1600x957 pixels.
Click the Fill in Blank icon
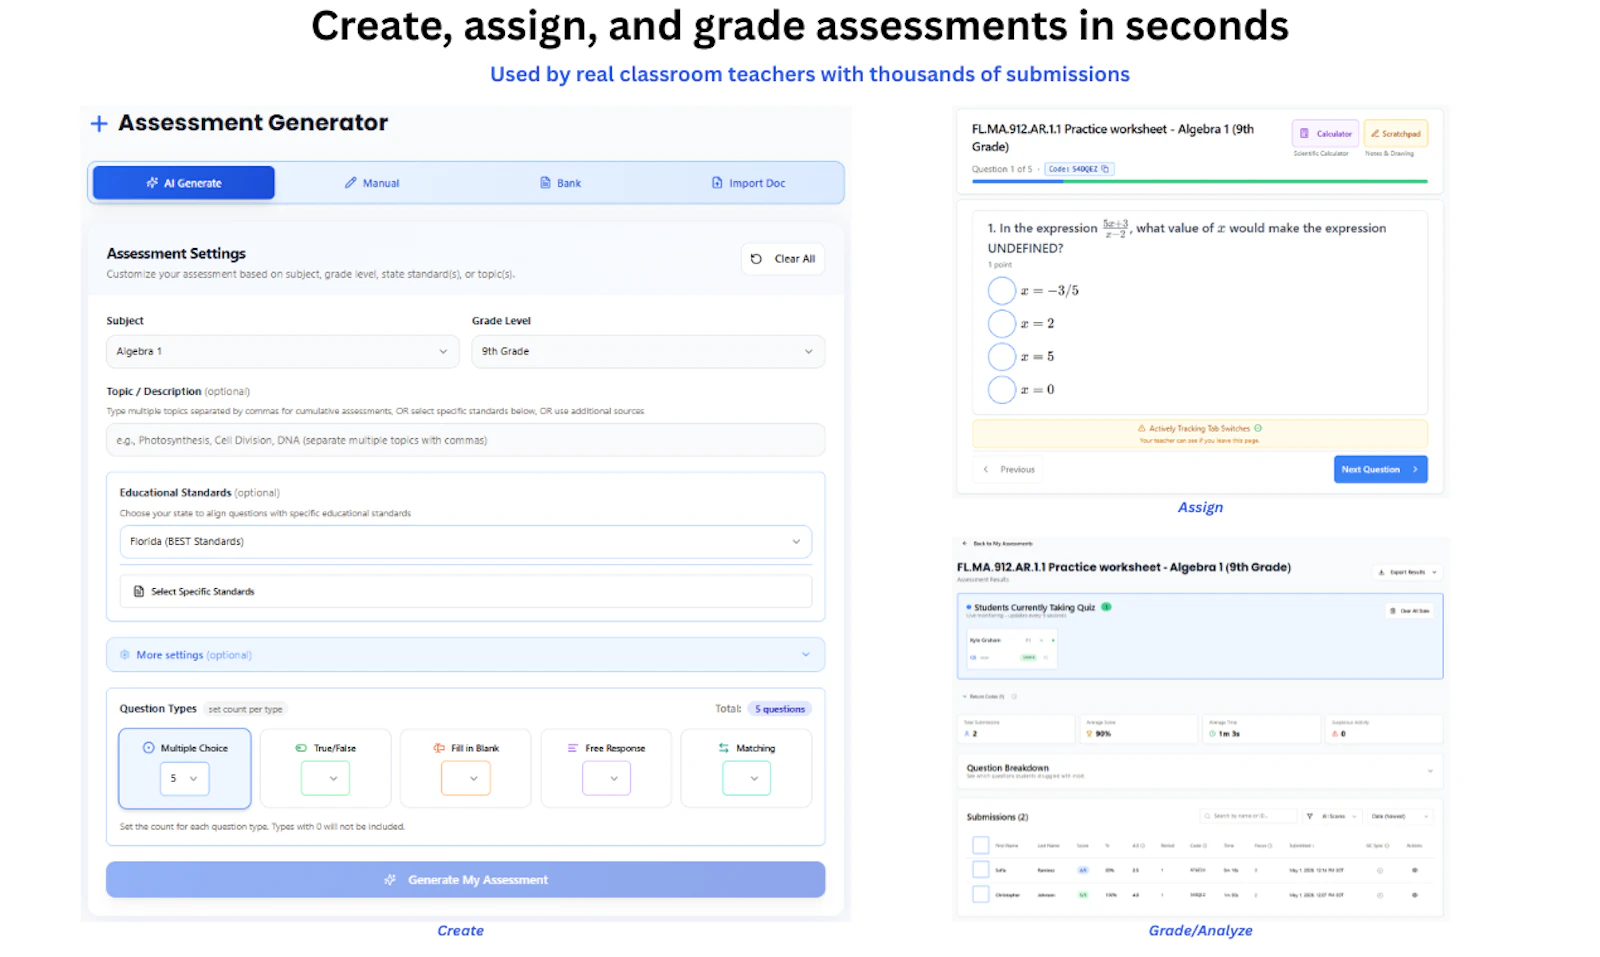coord(439,748)
